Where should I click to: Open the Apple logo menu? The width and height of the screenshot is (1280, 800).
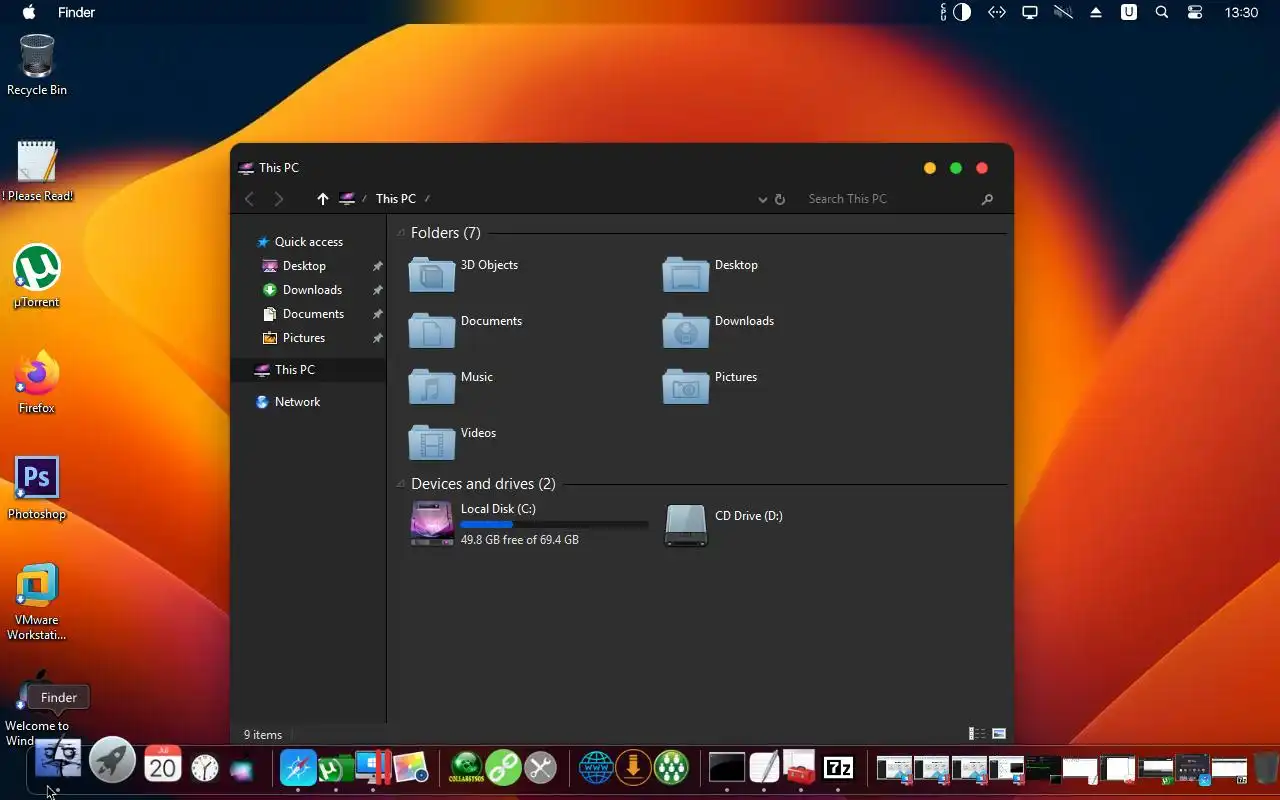pyautogui.click(x=29, y=13)
